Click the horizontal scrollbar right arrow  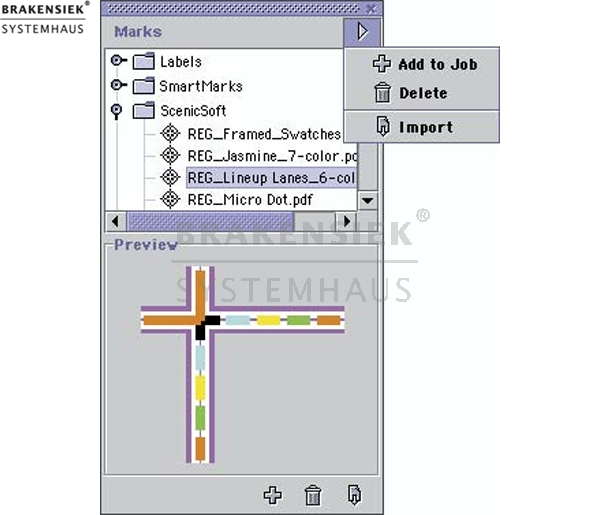pyautogui.click(x=347, y=221)
